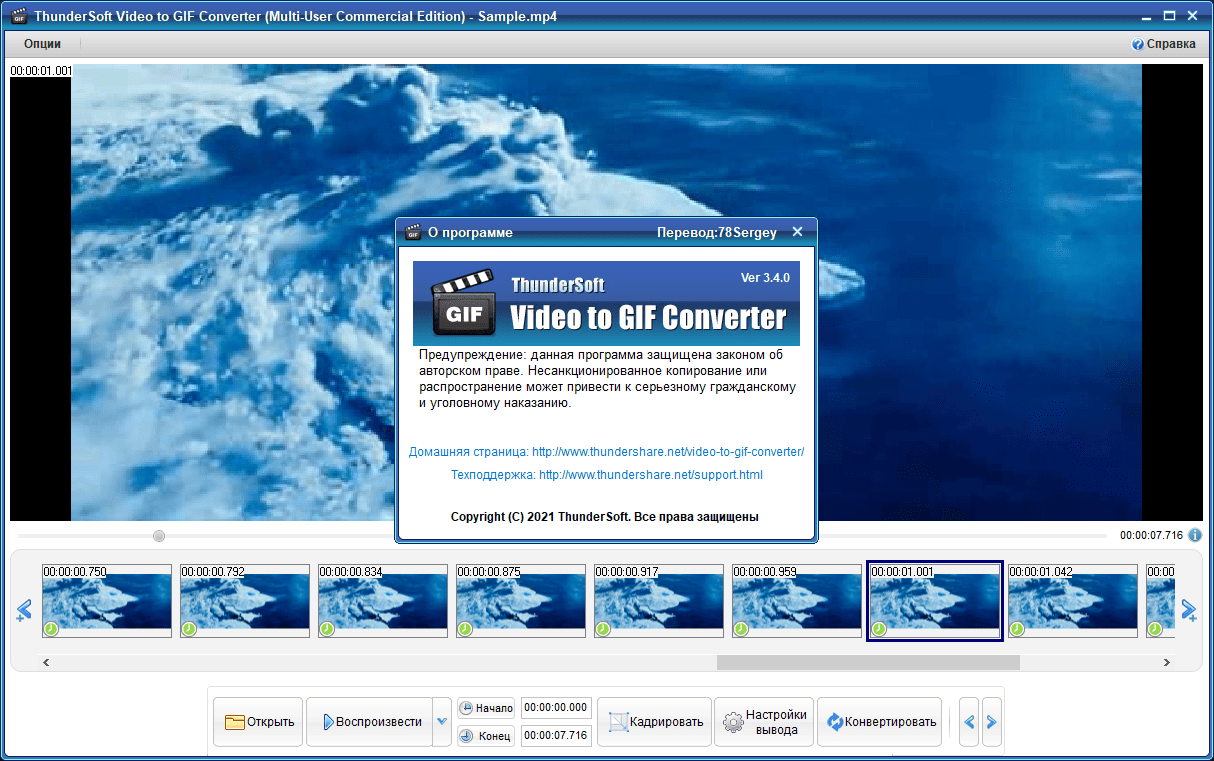1214x761 pixels.
Task: Click green clock icon on frame 00:00:00.917
Action: coord(603,629)
